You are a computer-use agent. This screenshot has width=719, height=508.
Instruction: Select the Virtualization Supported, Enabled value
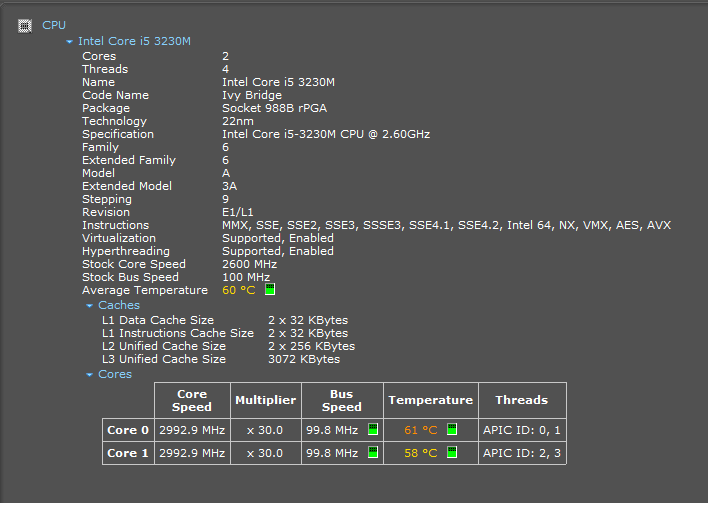pos(278,238)
